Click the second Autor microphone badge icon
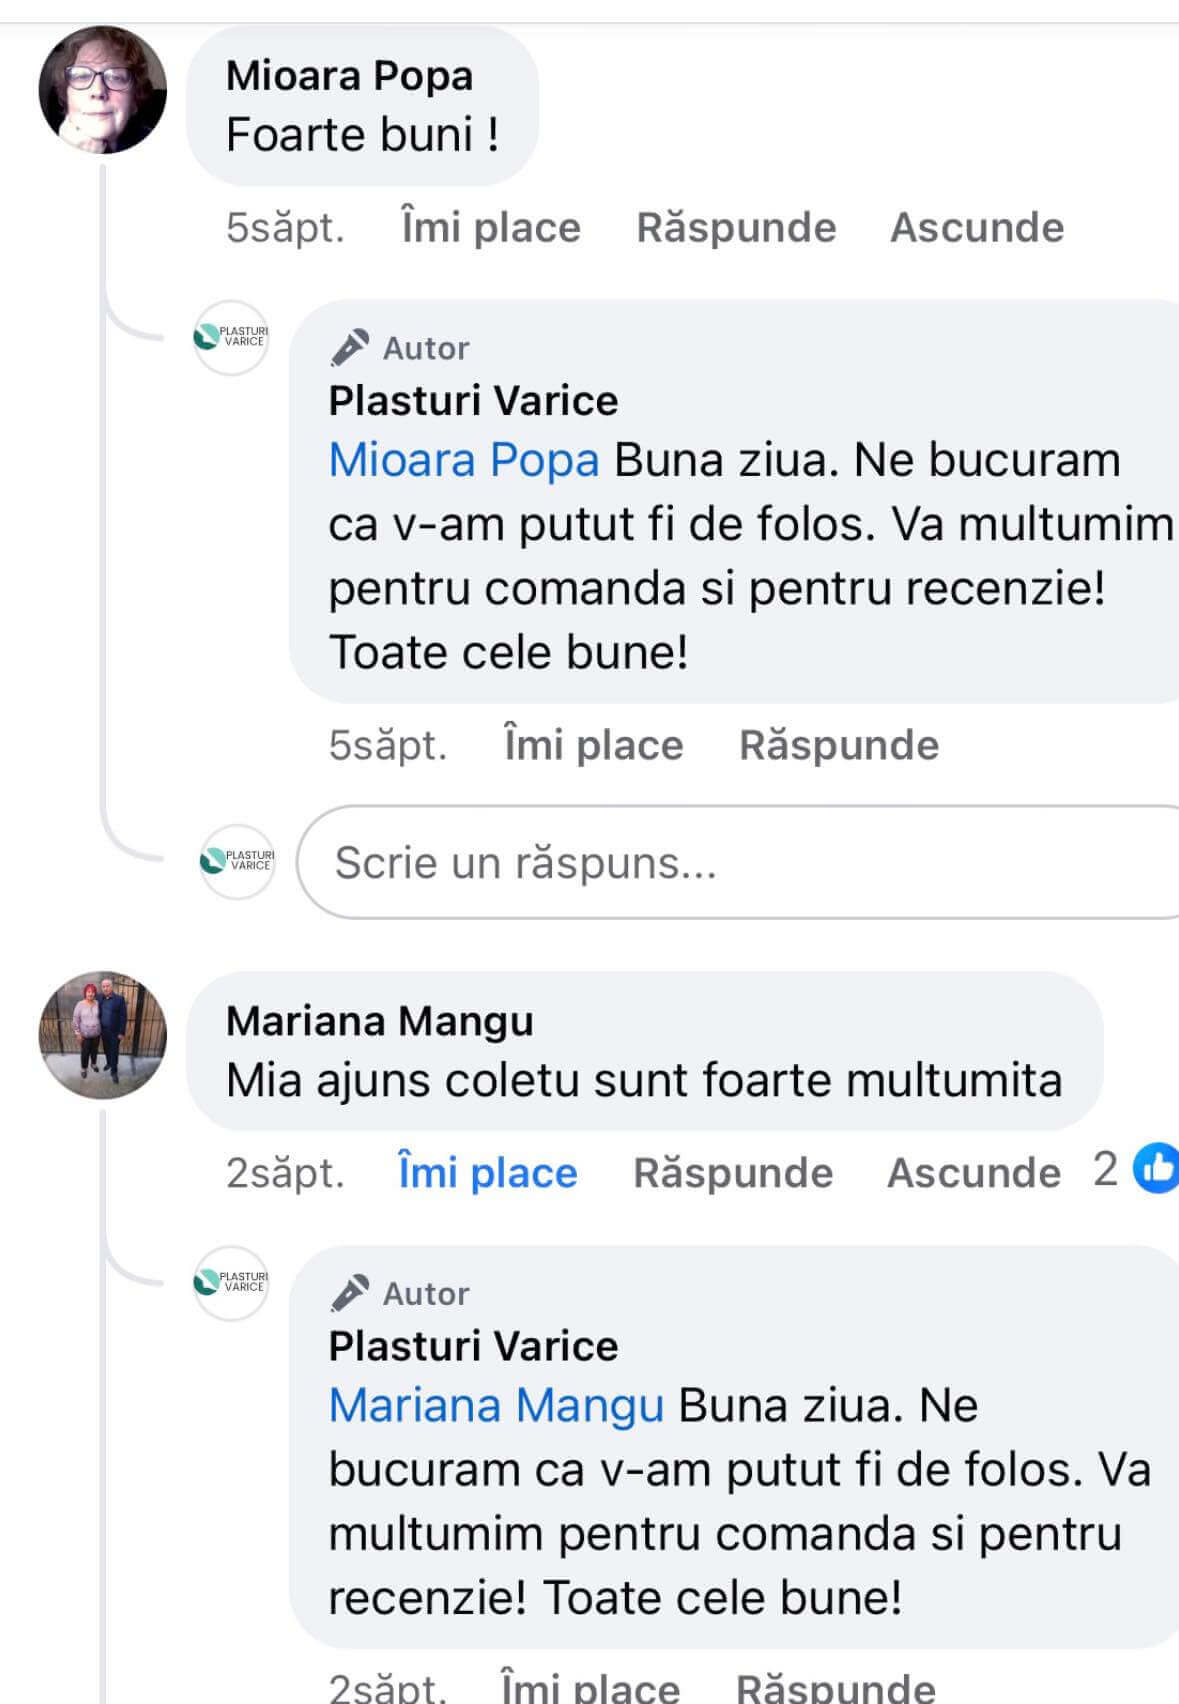1179x1704 pixels. click(350, 1292)
